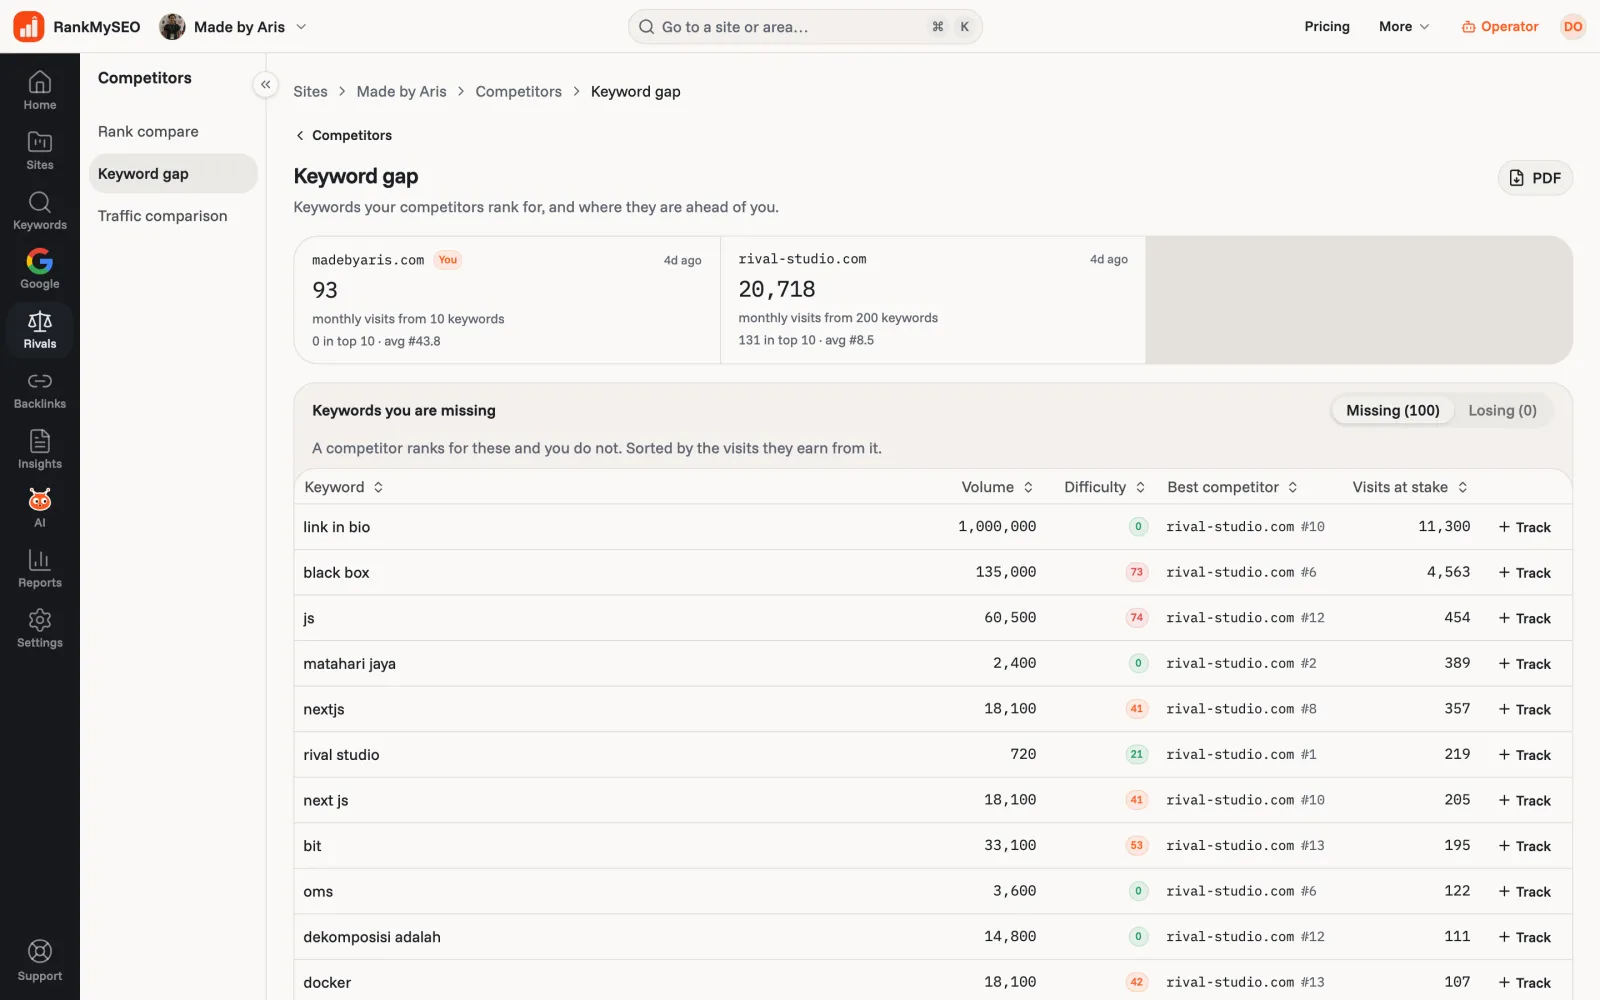Click Sites in the breadcrumb
Viewport: 1600px width, 1000px height.
point(310,92)
